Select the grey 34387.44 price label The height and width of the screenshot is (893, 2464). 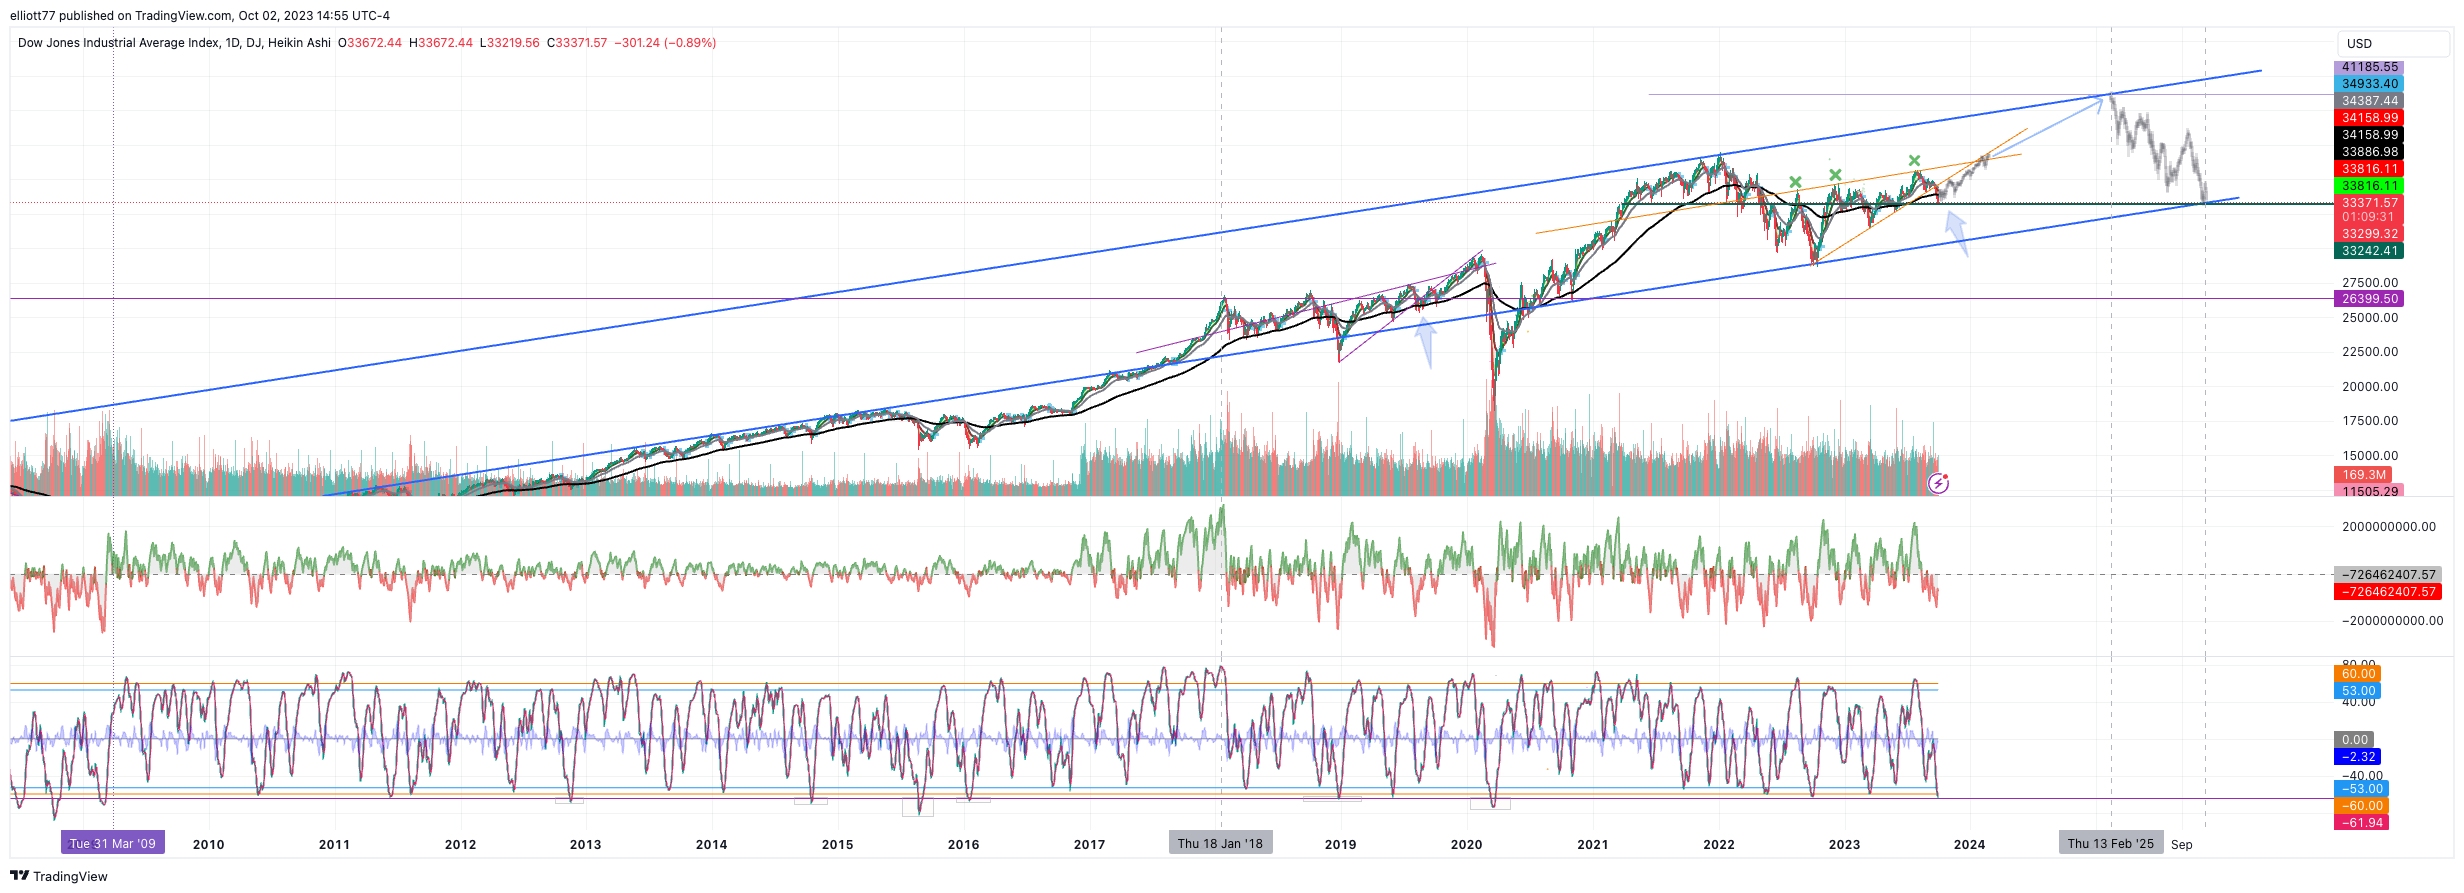(2369, 101)
